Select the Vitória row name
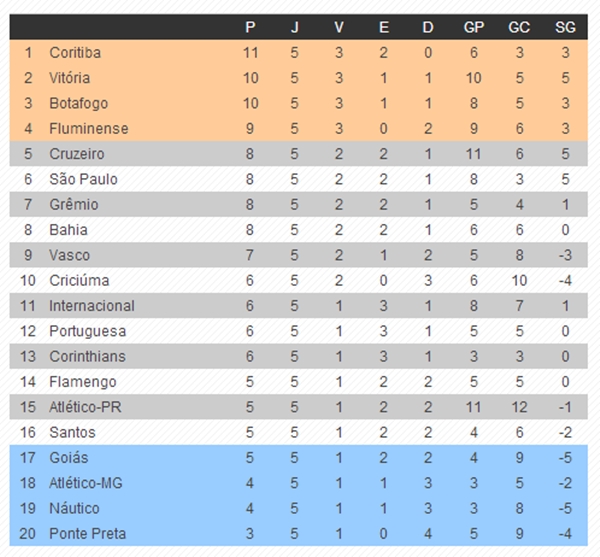 (70, 78)
